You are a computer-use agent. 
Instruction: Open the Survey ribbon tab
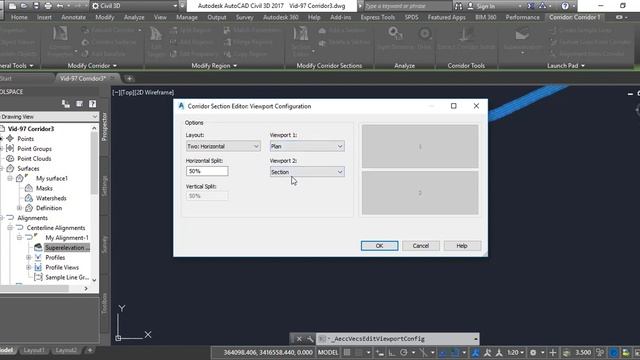[x=244, y=17]
